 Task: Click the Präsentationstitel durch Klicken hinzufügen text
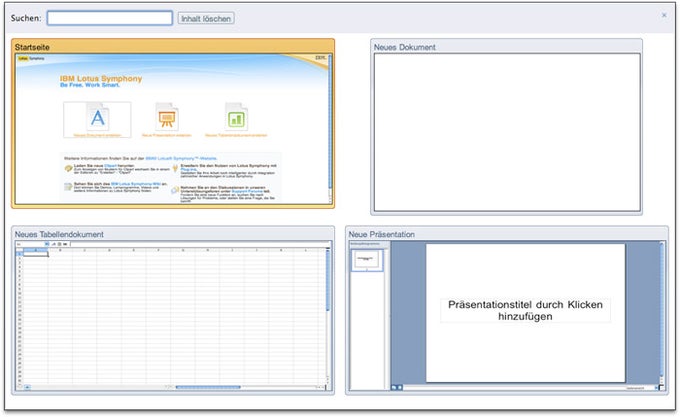click(525, 310)
